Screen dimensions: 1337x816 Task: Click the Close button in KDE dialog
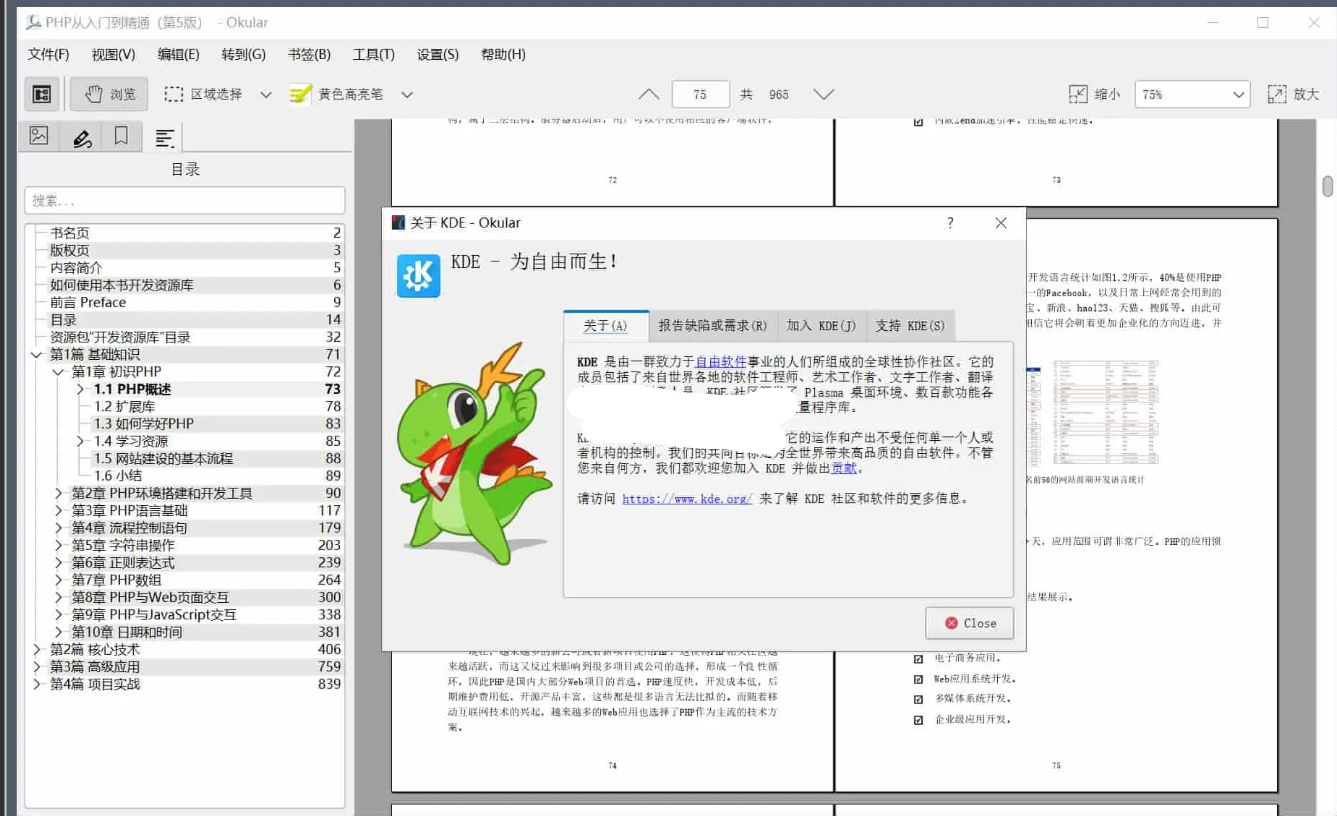(968, 623)
